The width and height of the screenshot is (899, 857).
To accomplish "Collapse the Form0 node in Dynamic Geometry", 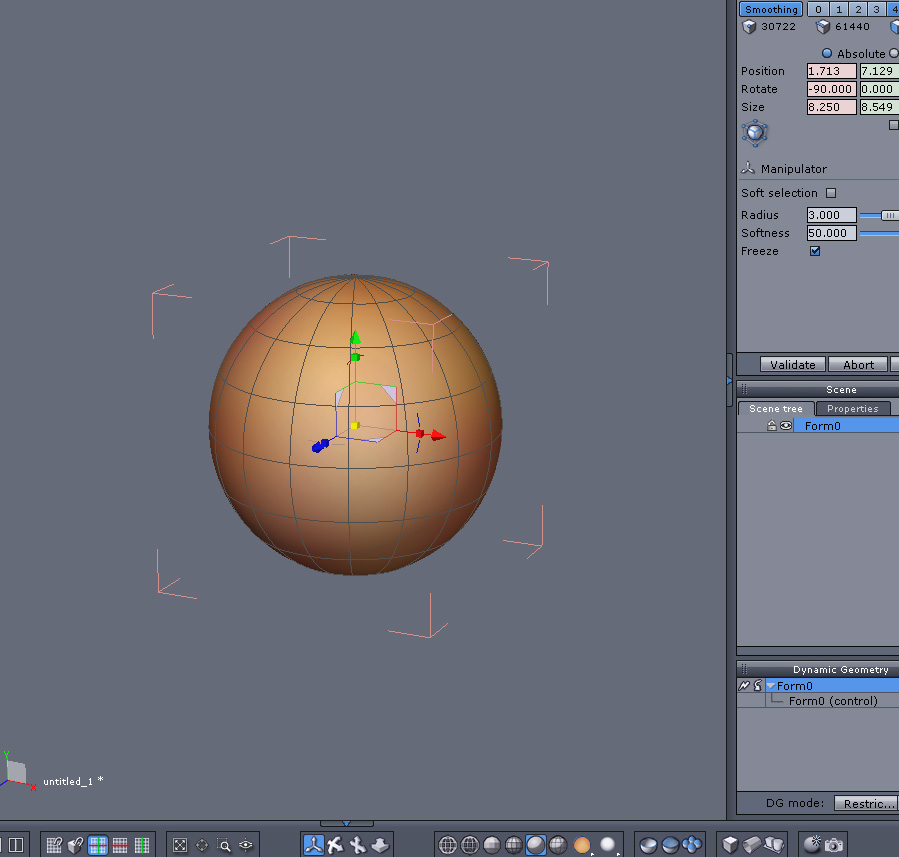I will click(x=771, y=686).
